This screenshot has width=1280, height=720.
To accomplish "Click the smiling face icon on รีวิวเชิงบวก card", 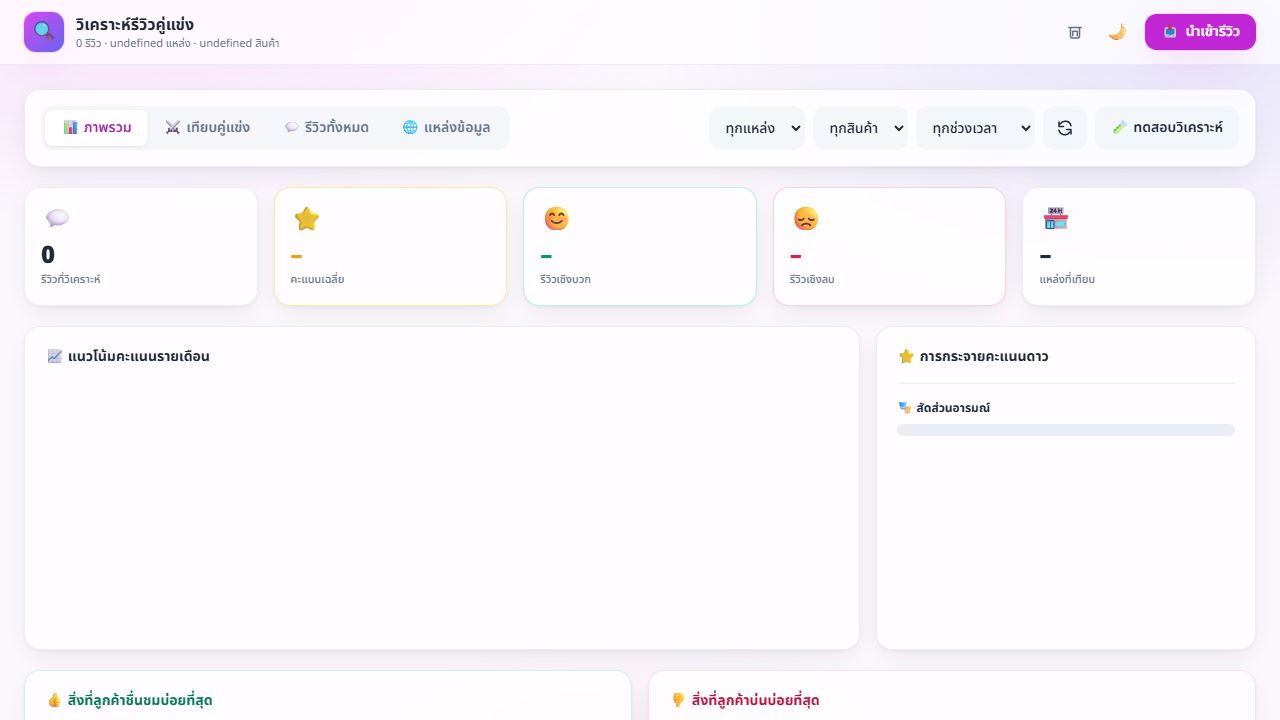I will 556,219.
